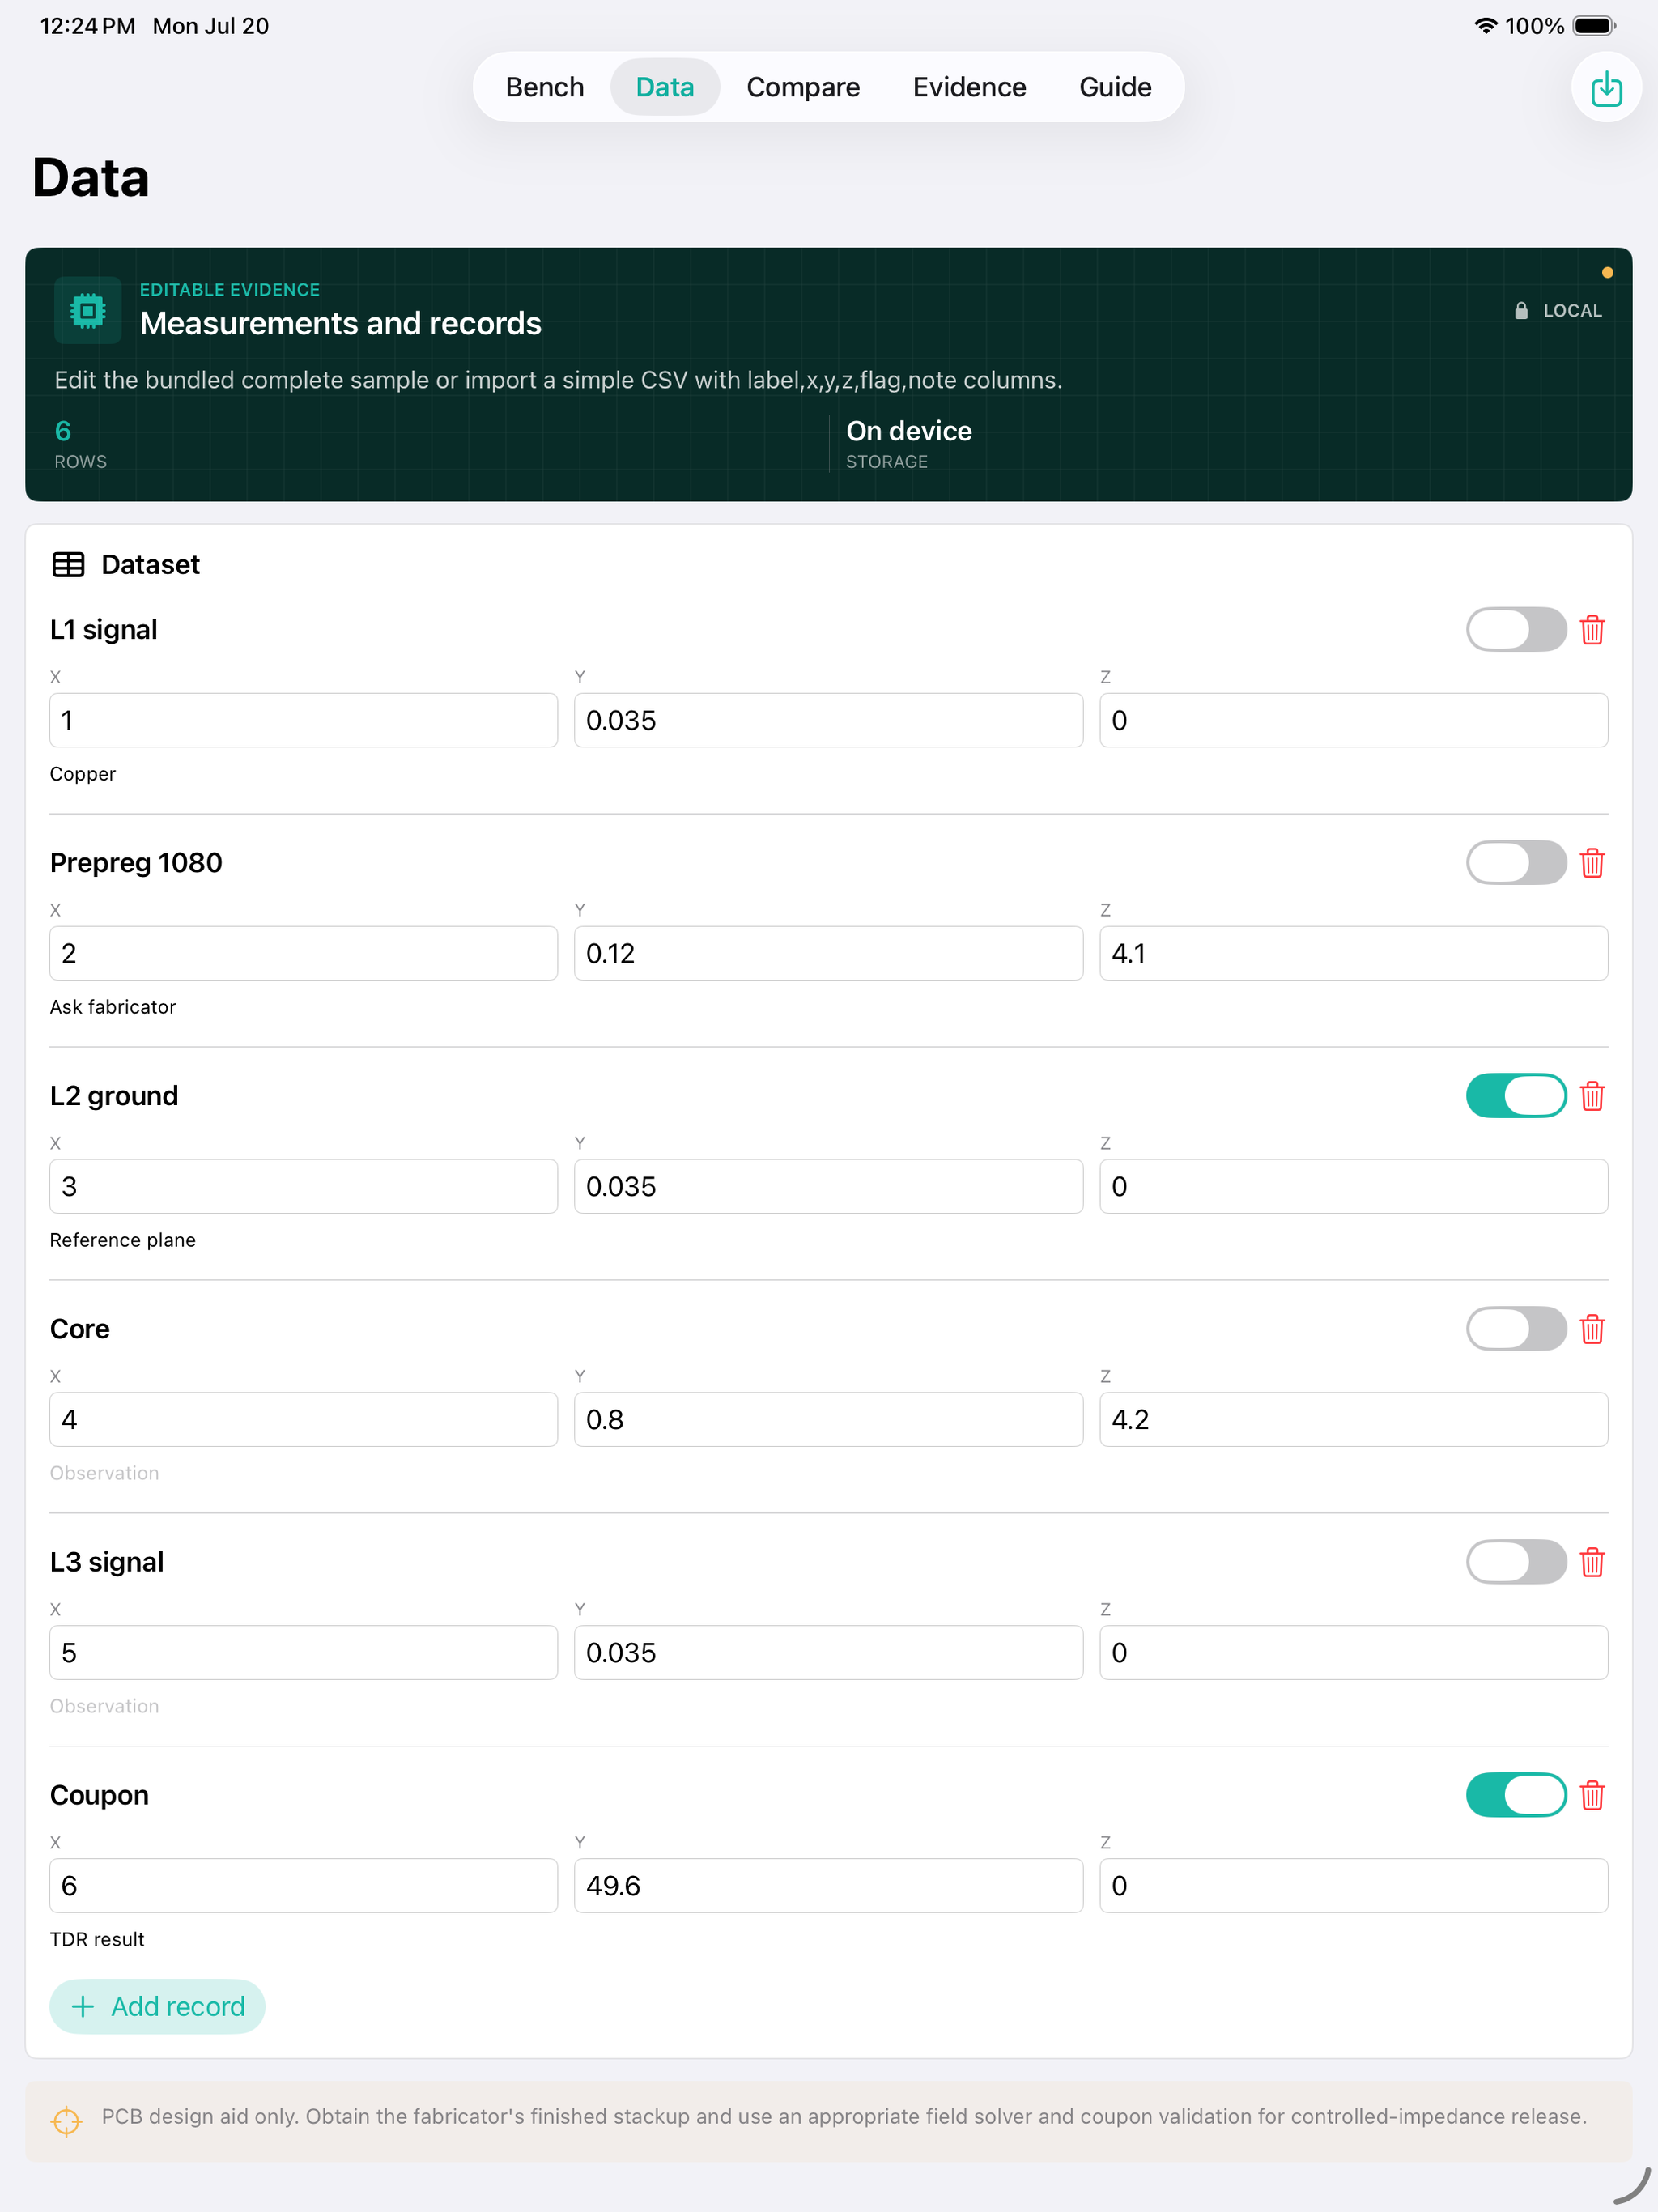Image resolution: width=1658 pixels, height=2212 pixels.
Task: Edit the L2 ground X field
Action: pos(304,1187)
